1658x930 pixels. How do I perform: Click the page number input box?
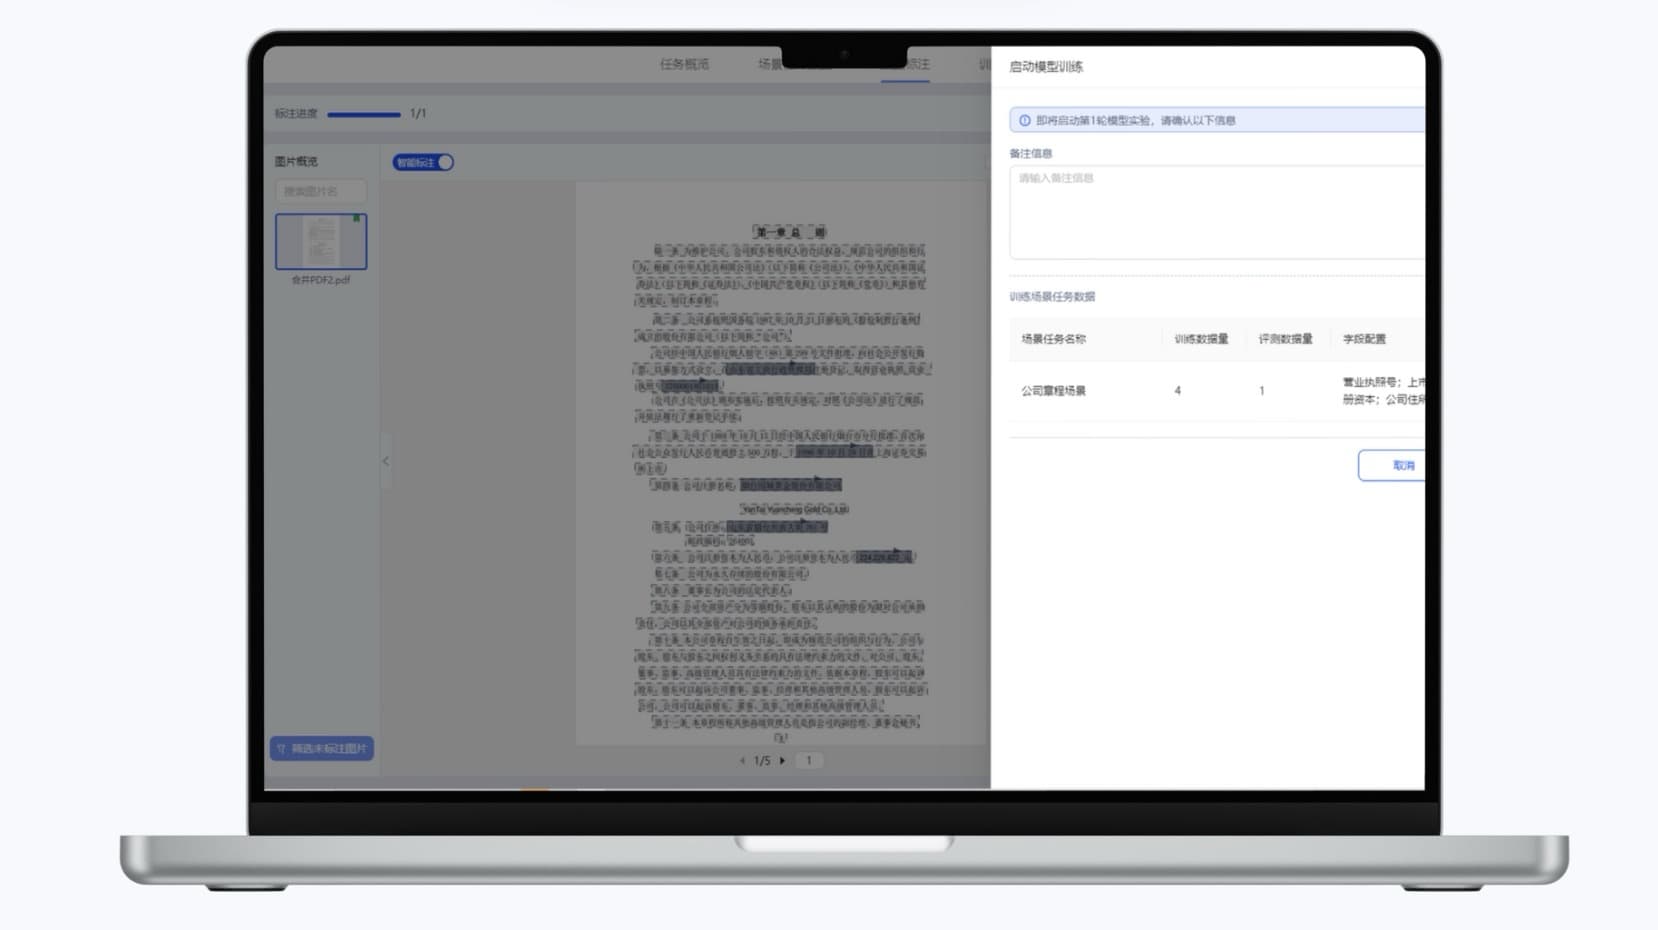point(809,761)
